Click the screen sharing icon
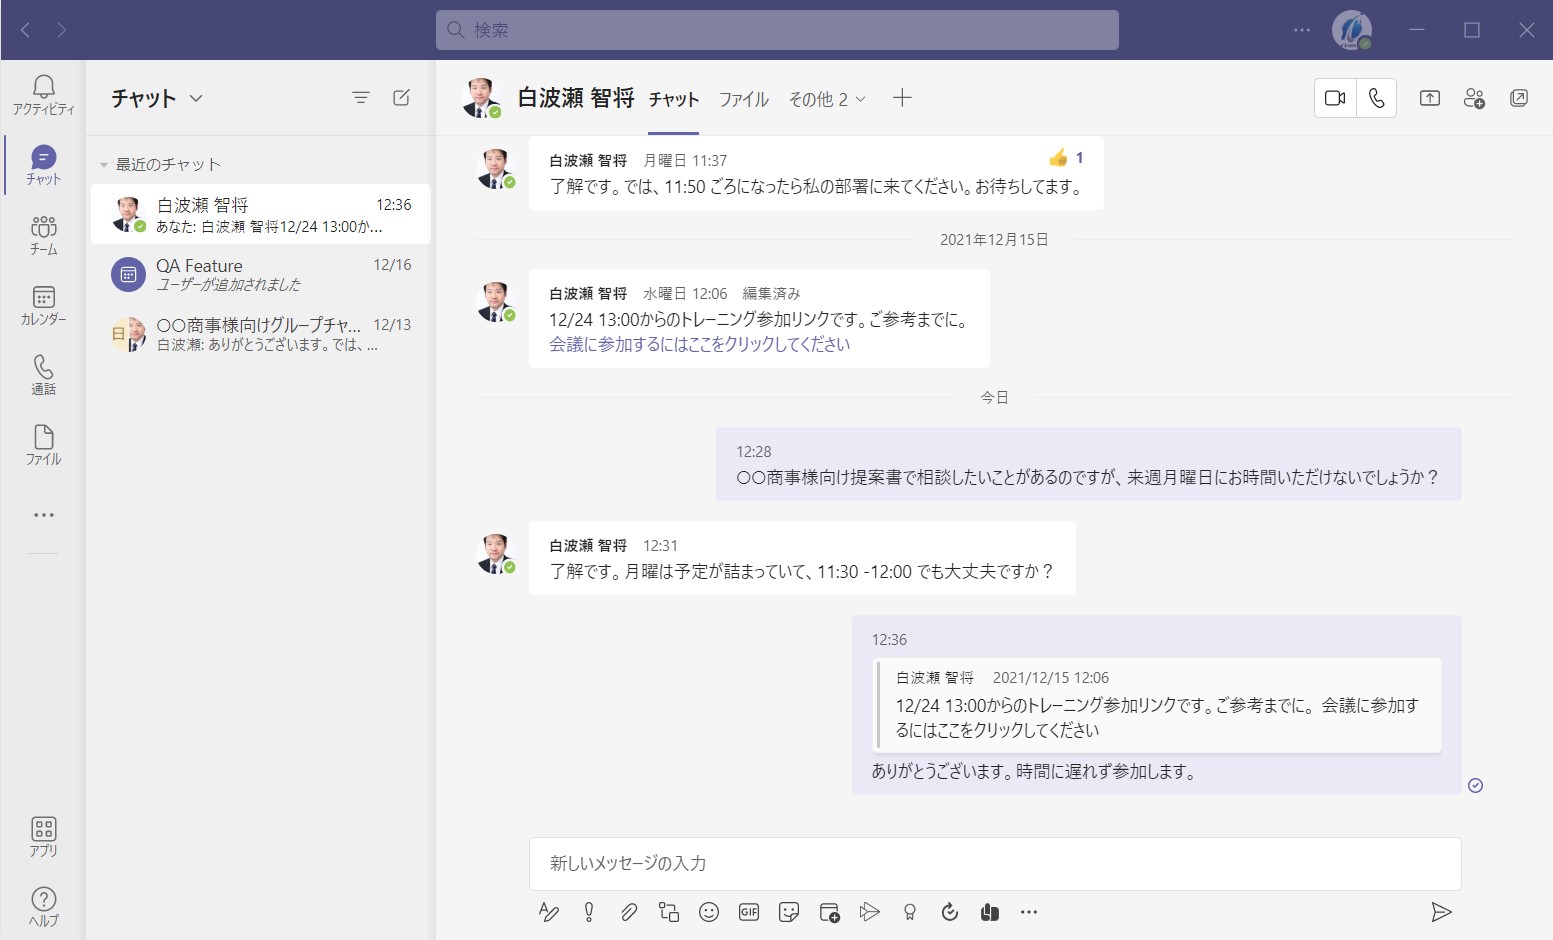Viewport: 1553px width, 940px height. (1429, 98)
